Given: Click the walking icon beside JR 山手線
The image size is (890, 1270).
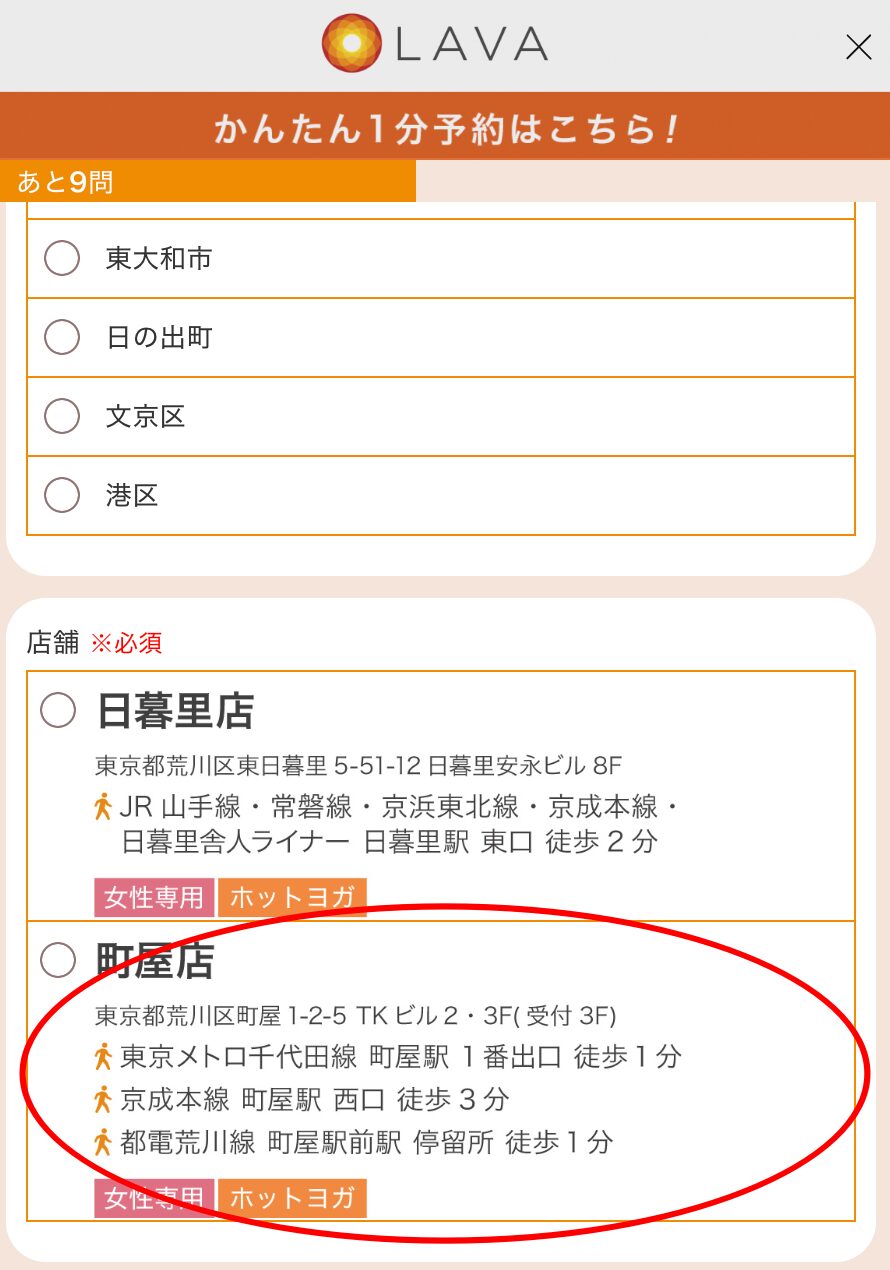Looking at the screenshot, I should 102,806.
